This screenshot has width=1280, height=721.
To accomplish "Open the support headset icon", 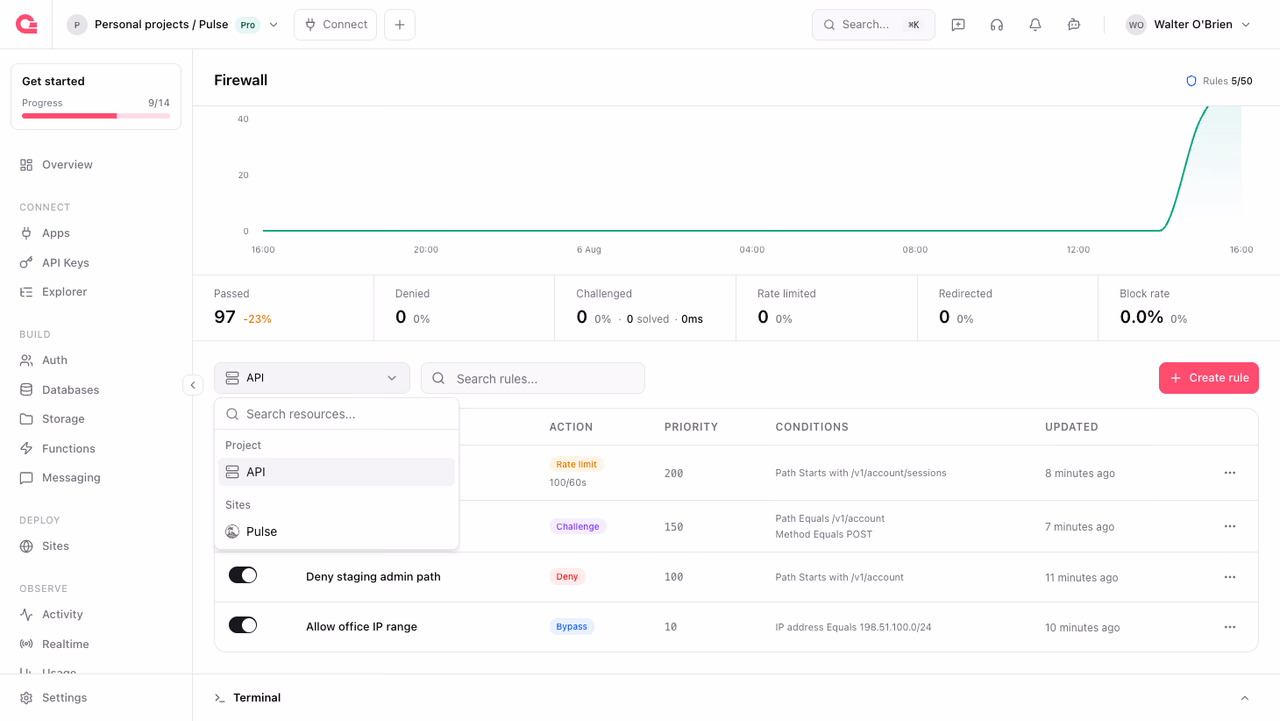I will (x=997, y=25).
